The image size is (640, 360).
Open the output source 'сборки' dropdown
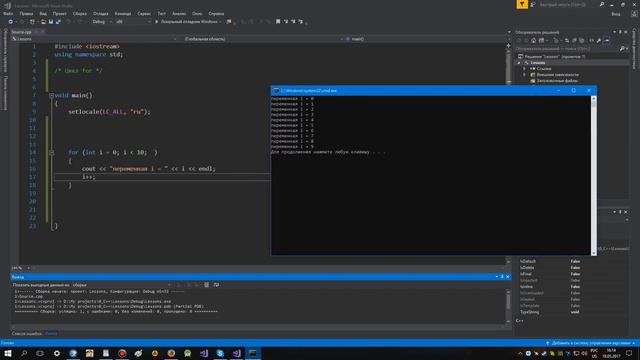pos(121,285)
